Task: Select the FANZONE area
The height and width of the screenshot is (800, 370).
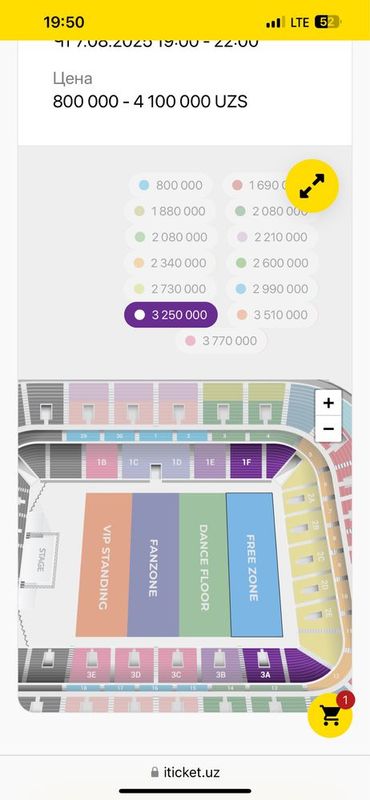Action: coord(153,565)
